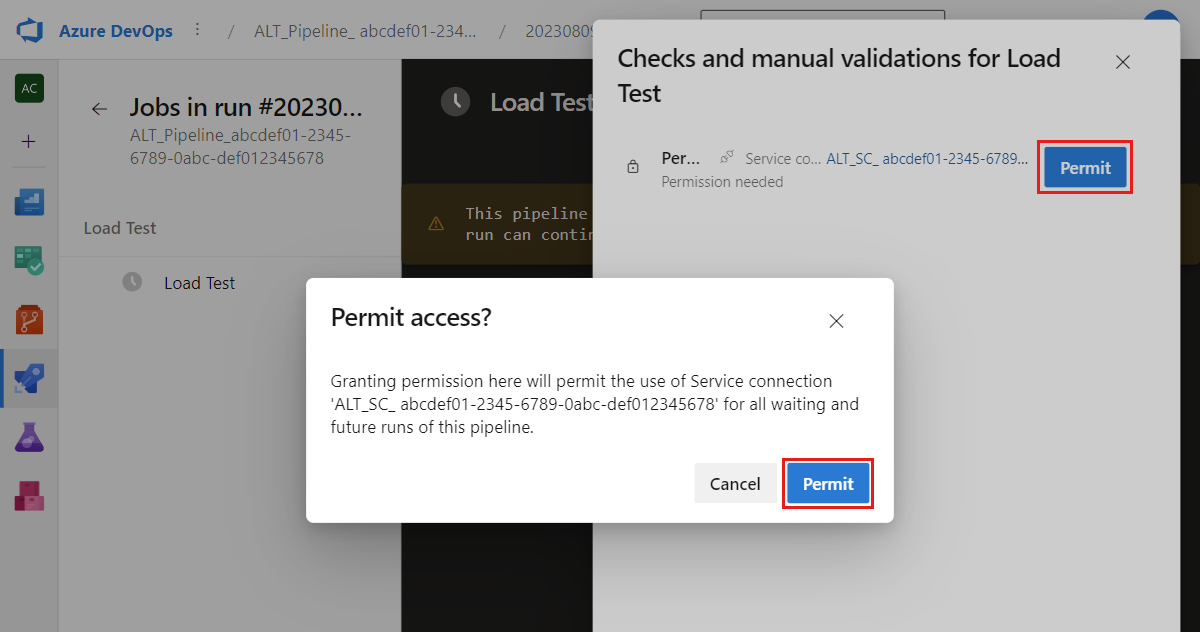Screen dimensions: 1200x632
Task: Close the Permit access dialog with X
Action: [x=837, y=321]
